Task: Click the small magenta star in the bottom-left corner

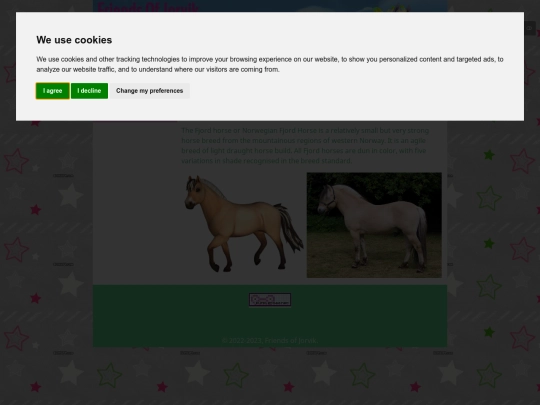Action: 35,387
